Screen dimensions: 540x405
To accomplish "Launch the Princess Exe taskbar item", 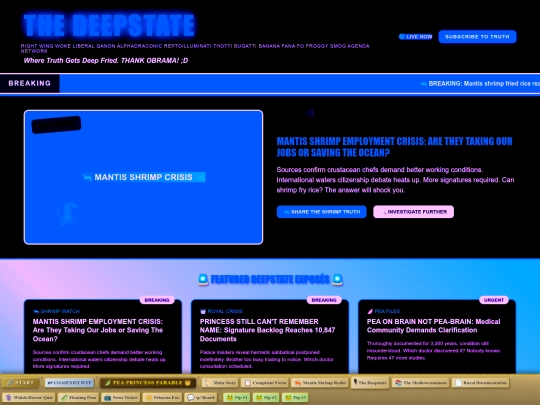I will [x=162, y=397].
